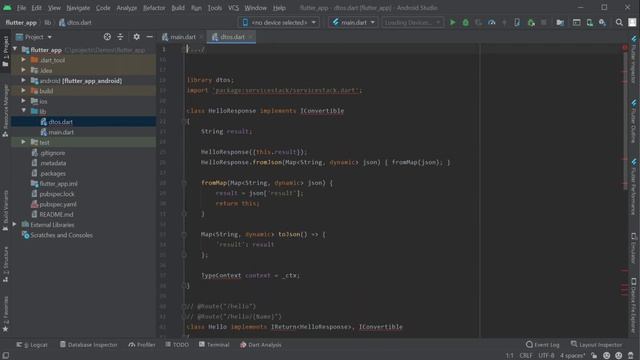Open the Favorites side tool window
This screenshot has height=360, width=640.
(x=5, y=314)
